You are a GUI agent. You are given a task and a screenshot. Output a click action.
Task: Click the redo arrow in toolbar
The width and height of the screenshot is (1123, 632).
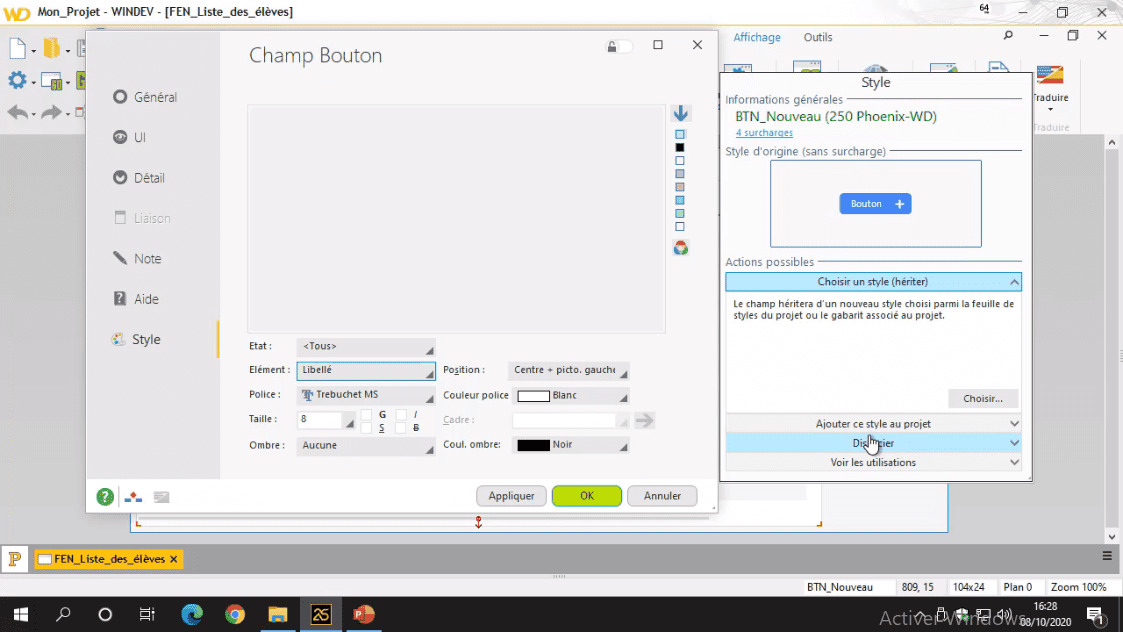52,112
